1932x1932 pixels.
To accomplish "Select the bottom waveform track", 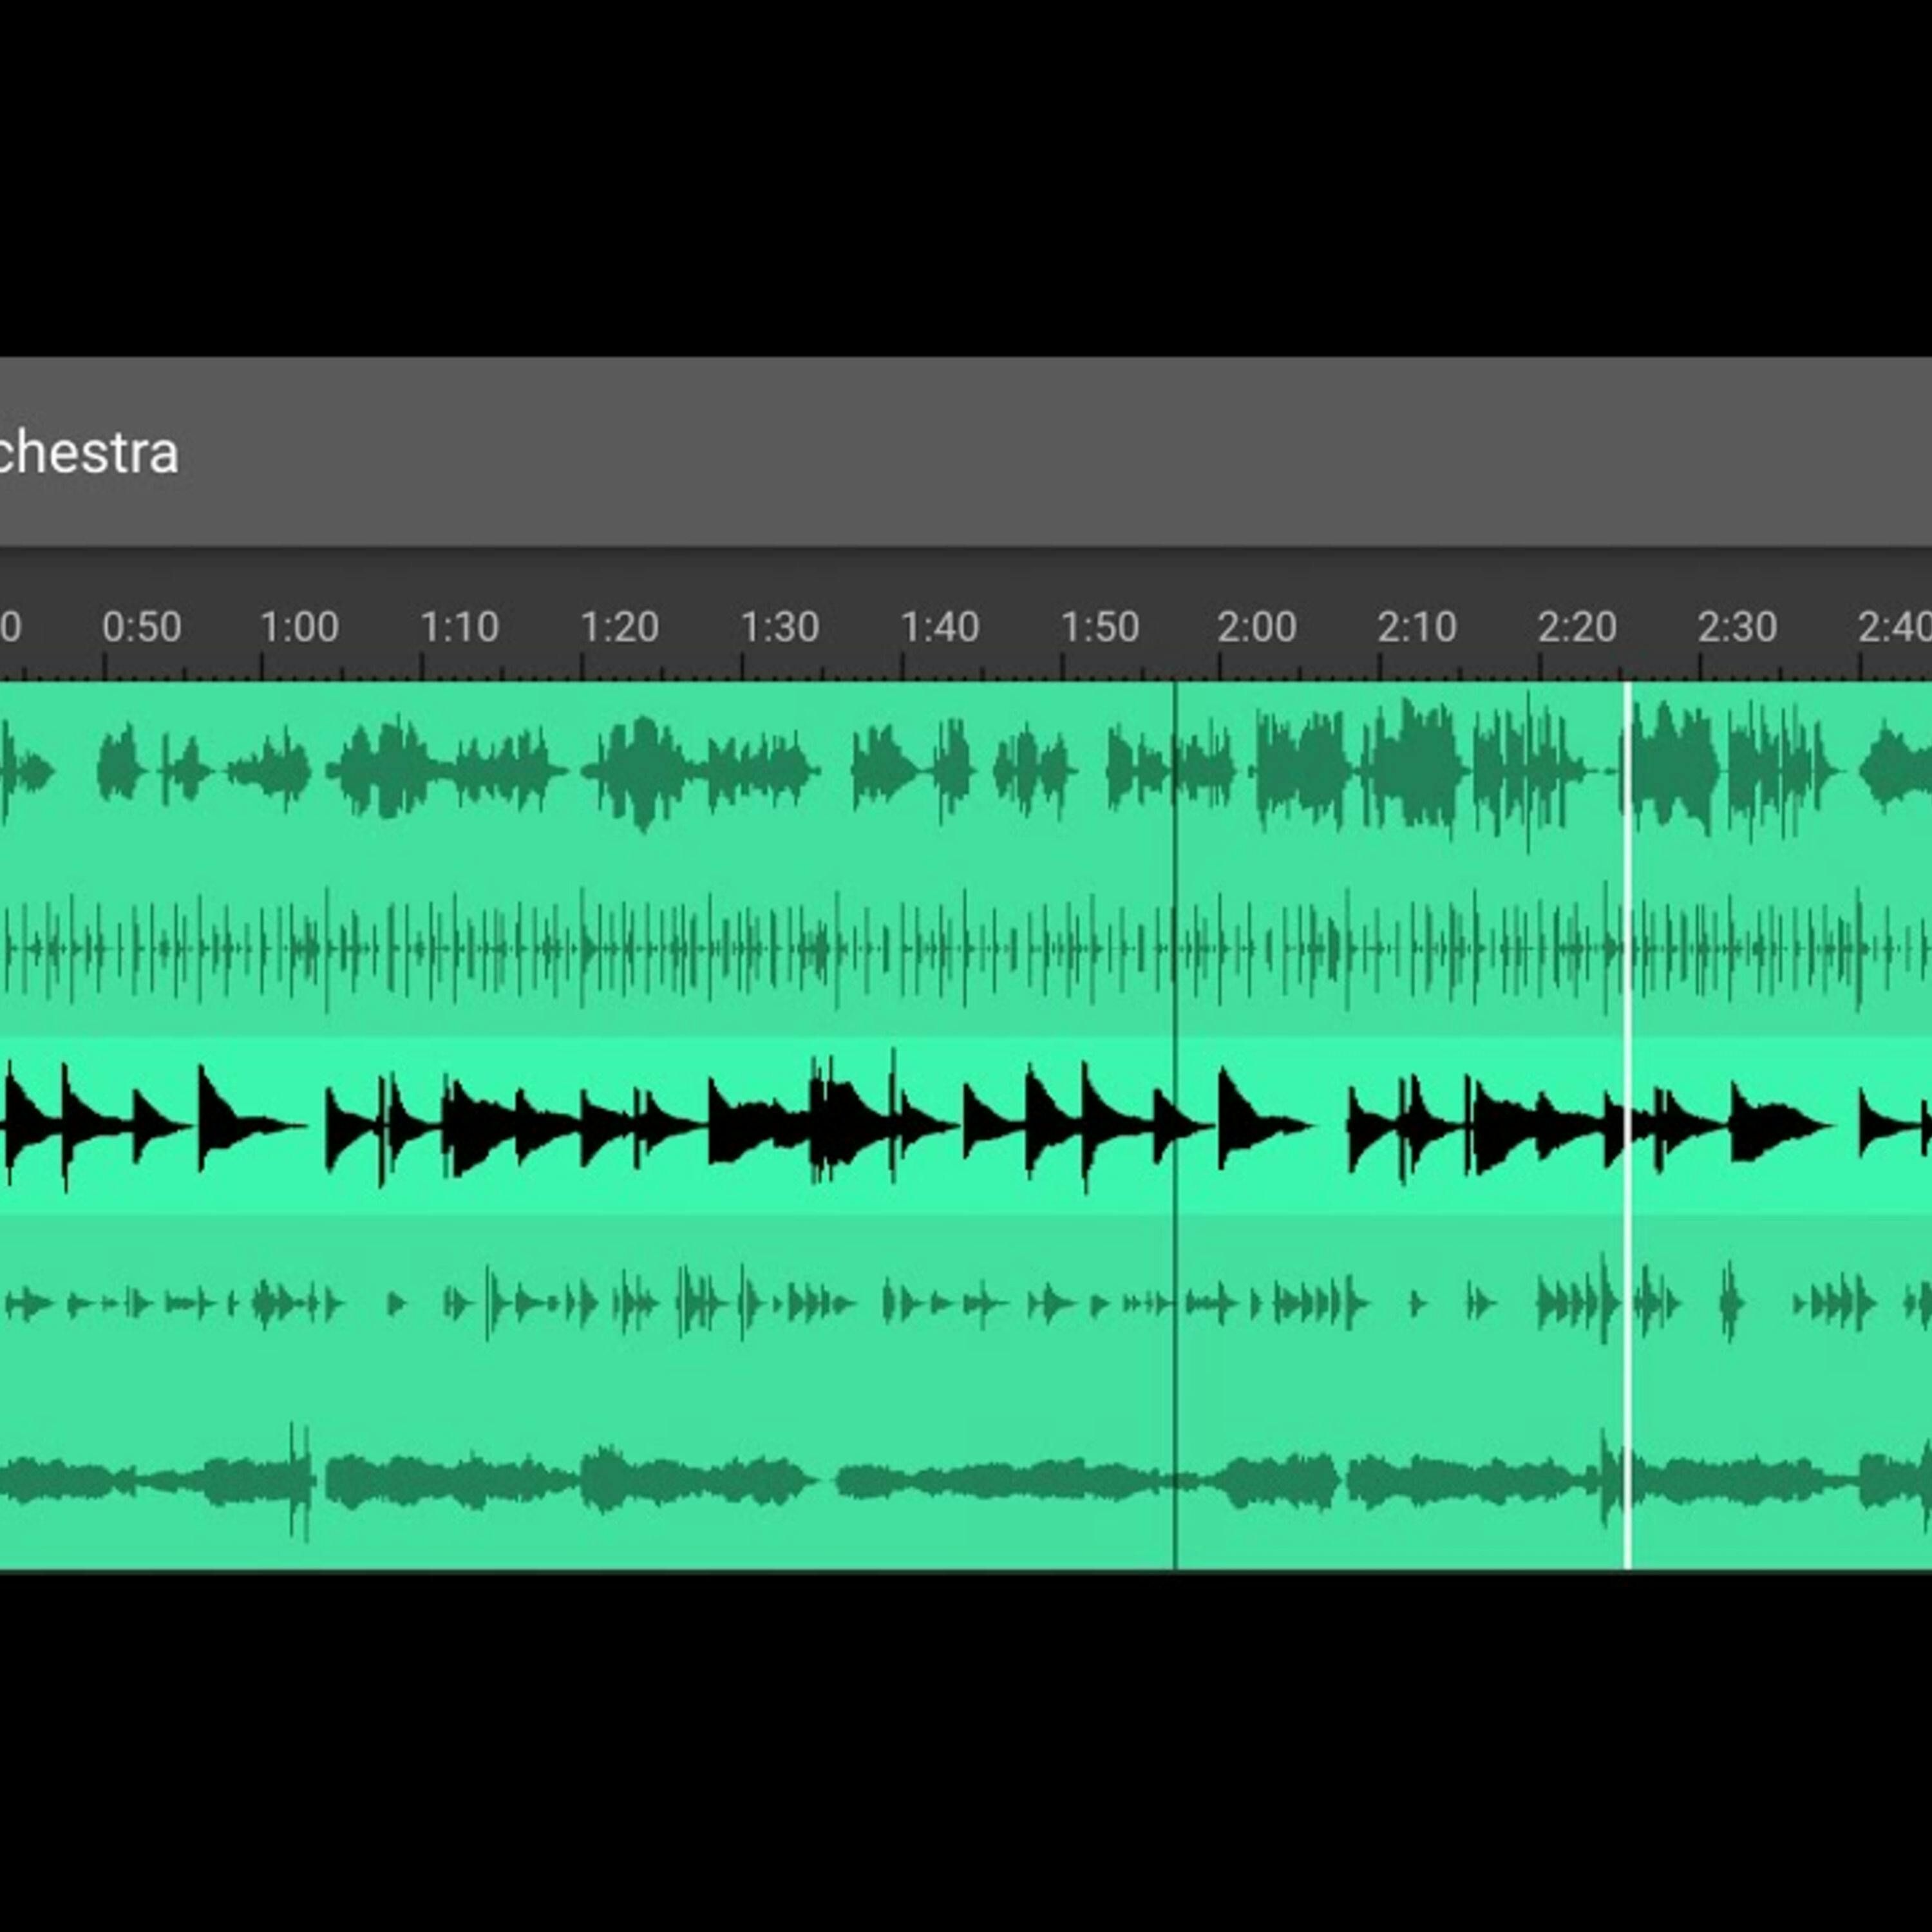I will pos(700,1480).
